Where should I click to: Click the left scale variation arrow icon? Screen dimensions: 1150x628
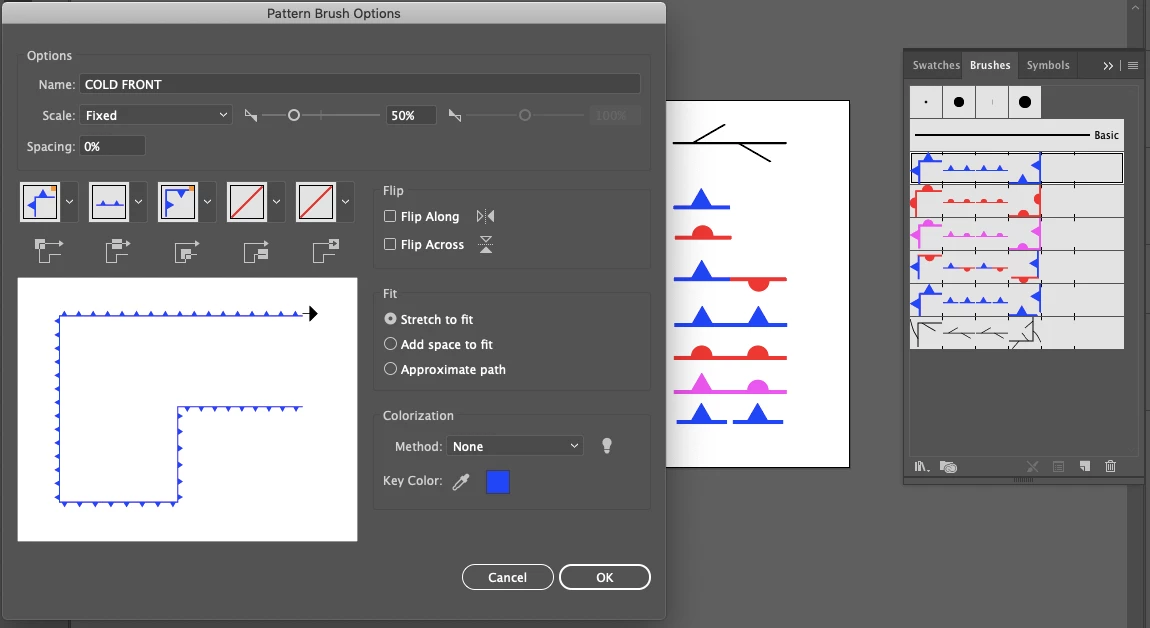click(x=251, y=115)
